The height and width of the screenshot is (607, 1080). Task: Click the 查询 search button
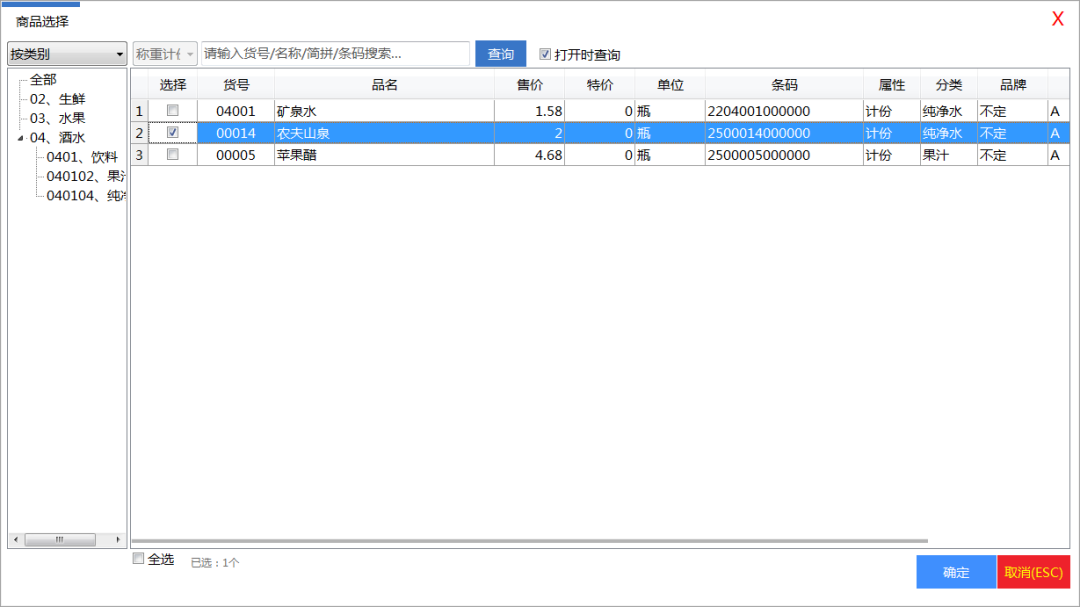pos(500,54)
